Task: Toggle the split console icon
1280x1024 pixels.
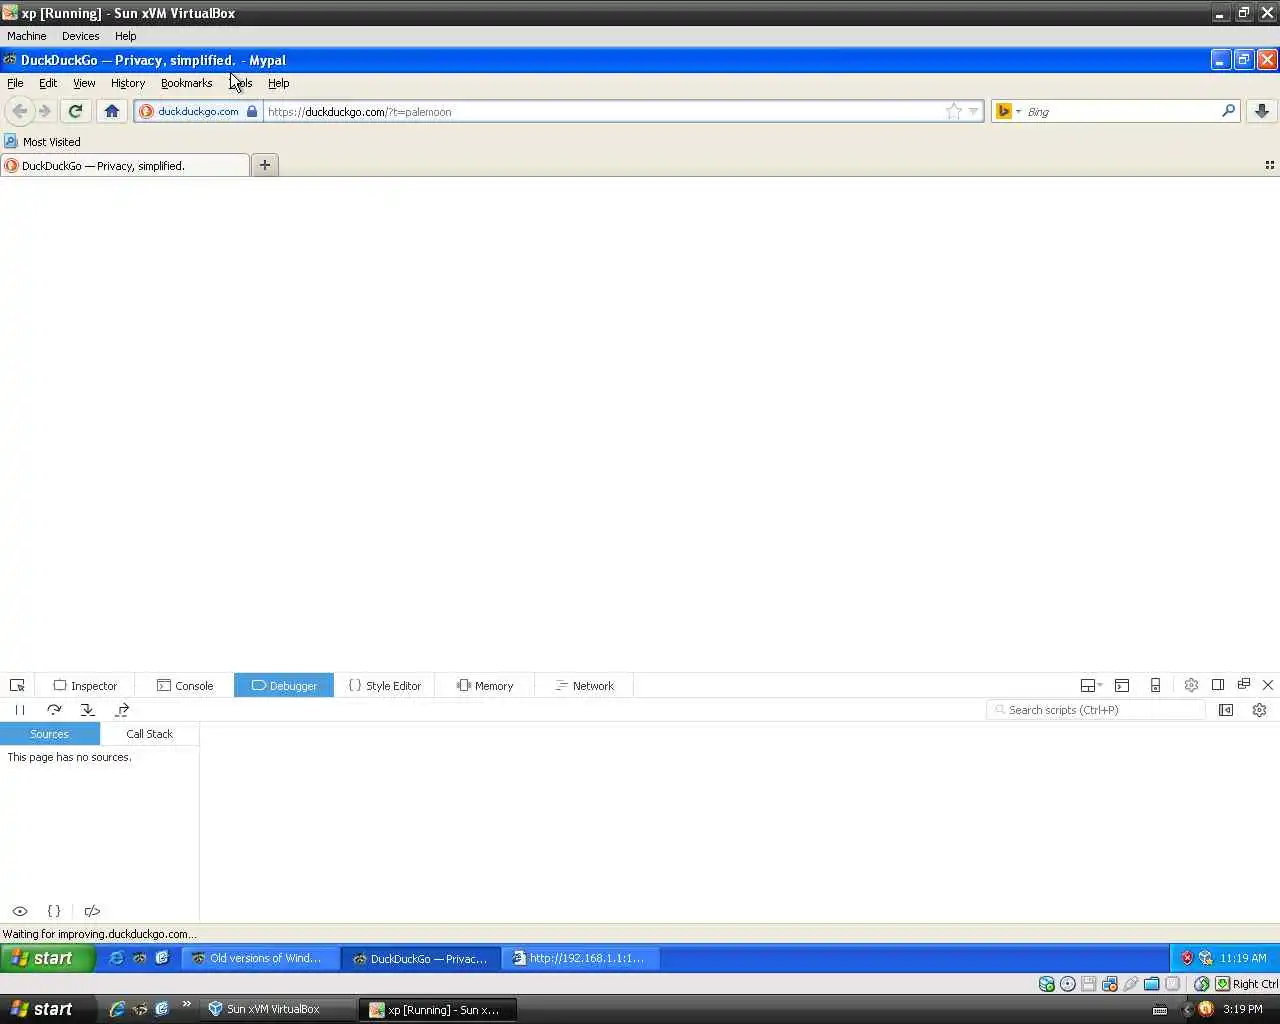Action: 1122,685
